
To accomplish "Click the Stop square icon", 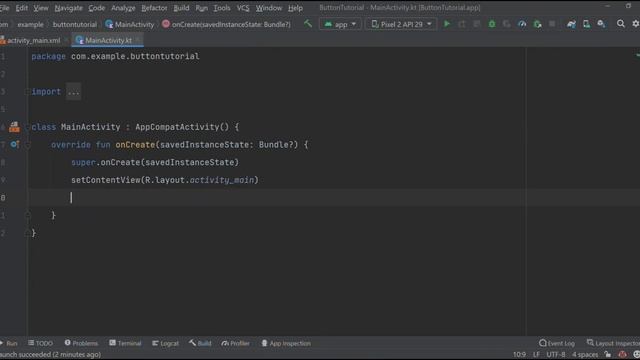I will tap(552, 24).
